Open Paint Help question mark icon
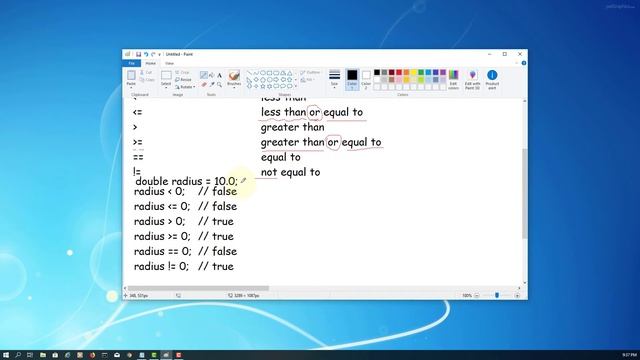Viewport: 640px width, 360px height. point(524,63)
